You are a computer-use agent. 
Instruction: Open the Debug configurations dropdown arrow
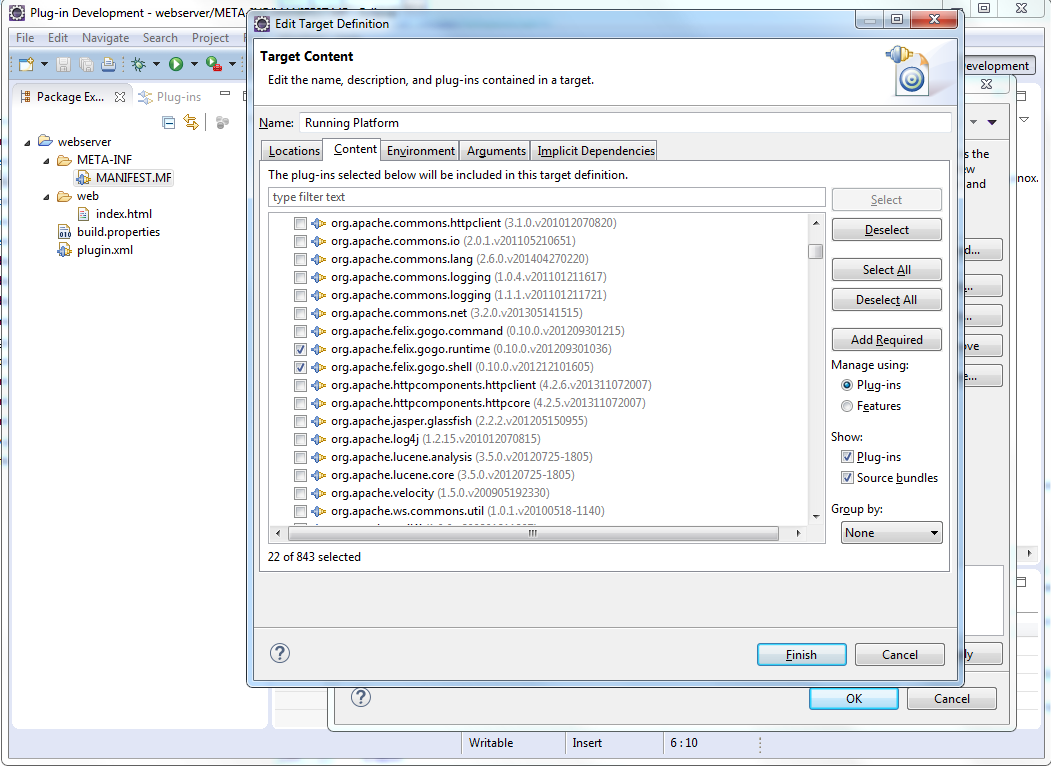(156, 64)
